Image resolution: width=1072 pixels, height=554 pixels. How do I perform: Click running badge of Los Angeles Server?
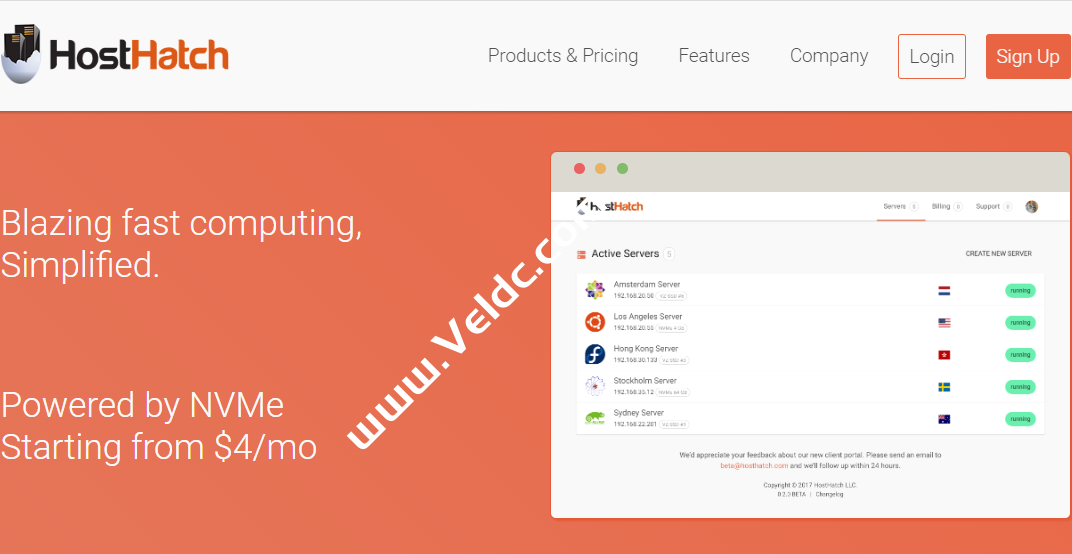pos(1020,323)
